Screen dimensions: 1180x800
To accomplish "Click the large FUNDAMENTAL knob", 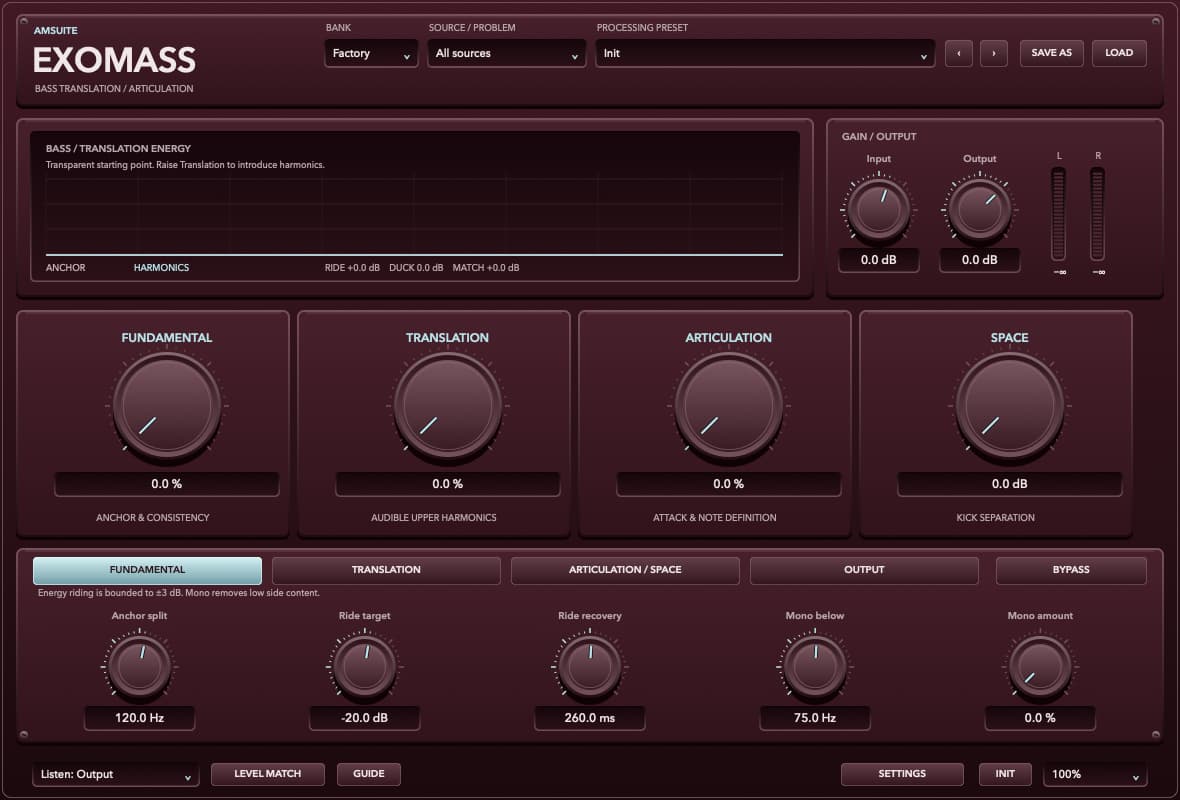I will pos(166,406).
